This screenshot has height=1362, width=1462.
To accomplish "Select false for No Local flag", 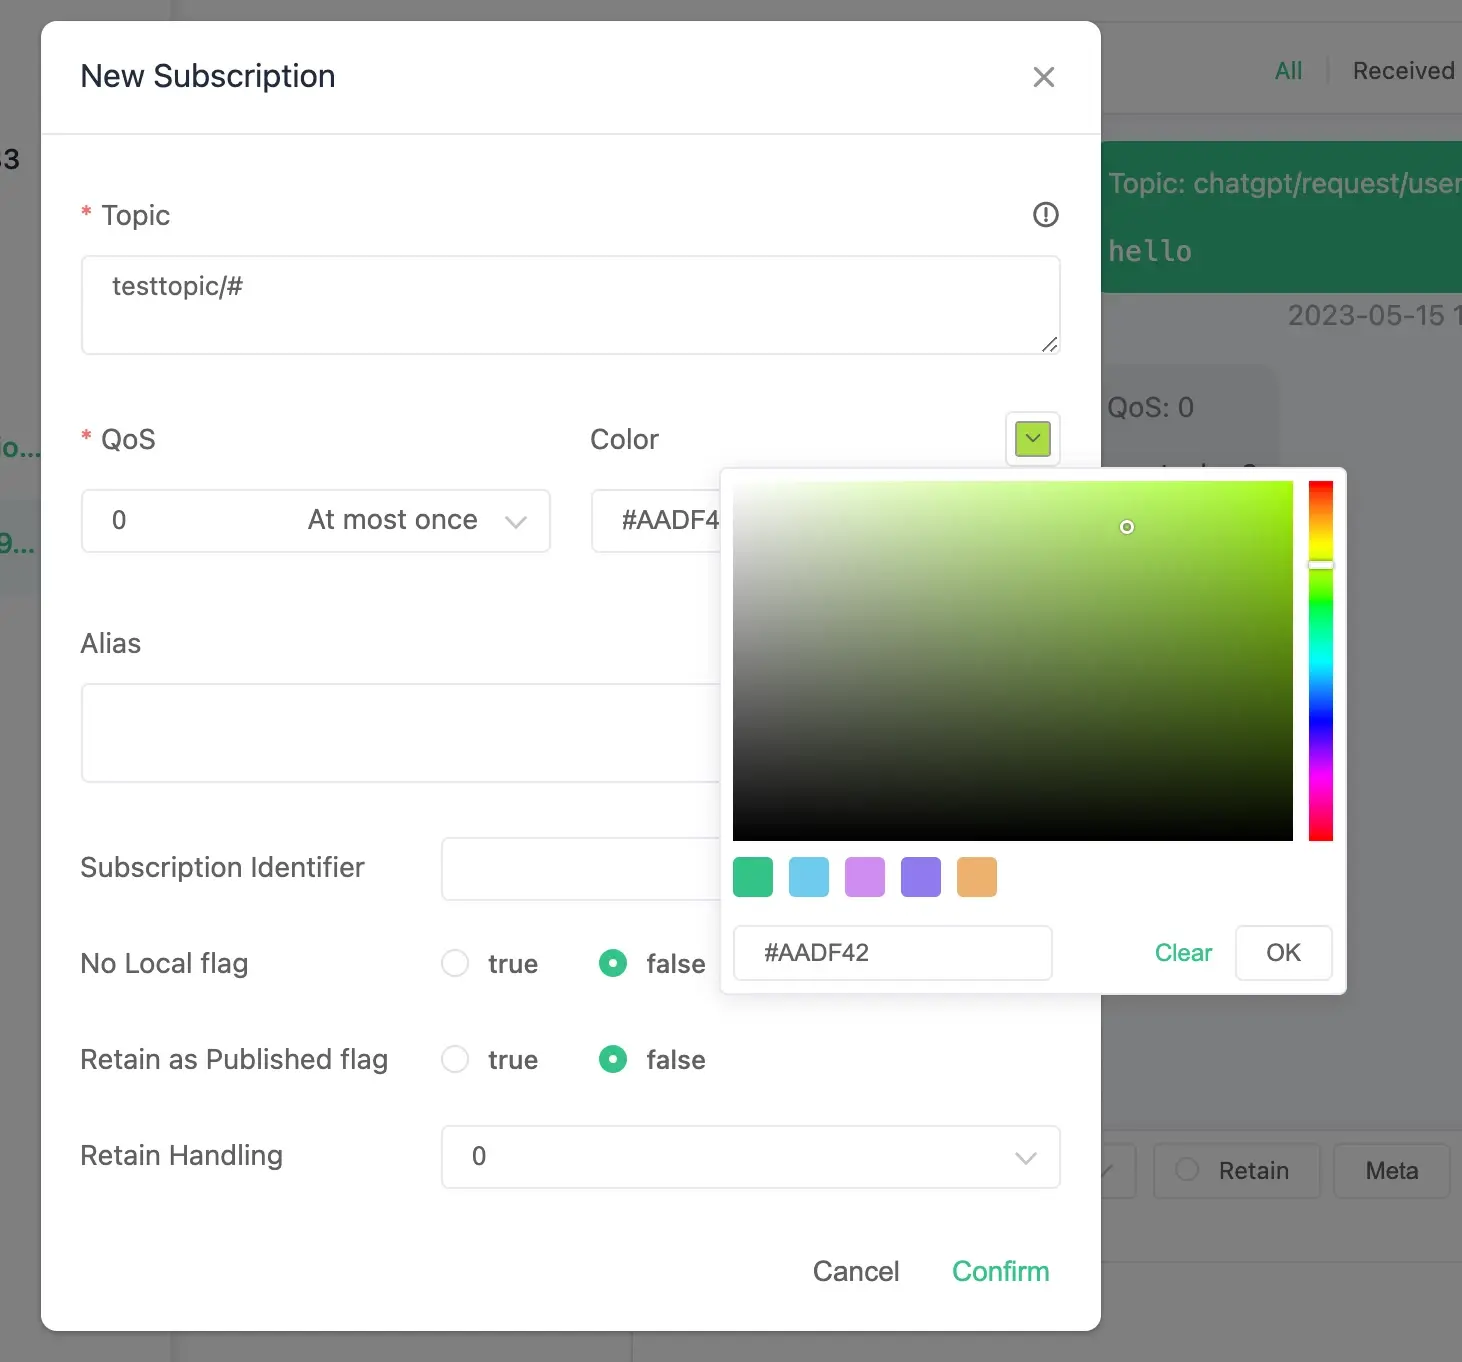I will point(613,963).
